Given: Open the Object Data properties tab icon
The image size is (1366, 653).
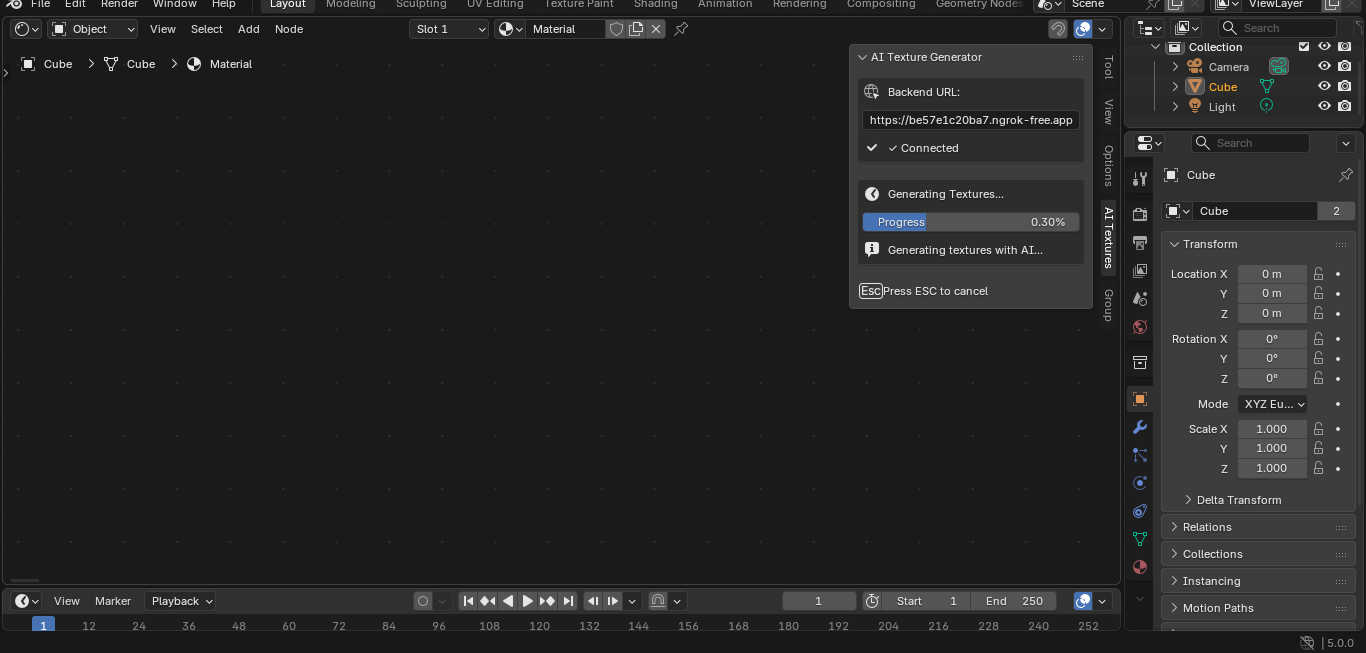Looking at the screenshot, I should point(1140,539).
